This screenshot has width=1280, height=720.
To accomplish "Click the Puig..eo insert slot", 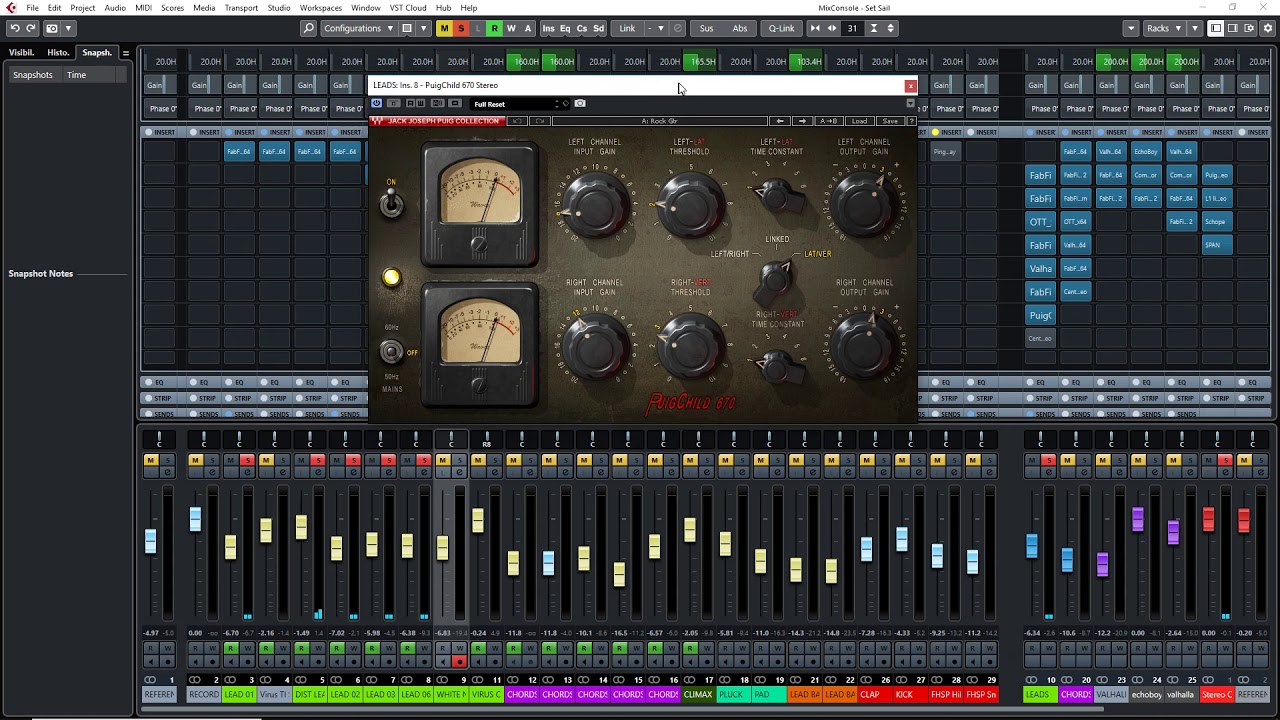I will tap(1216, 175).
